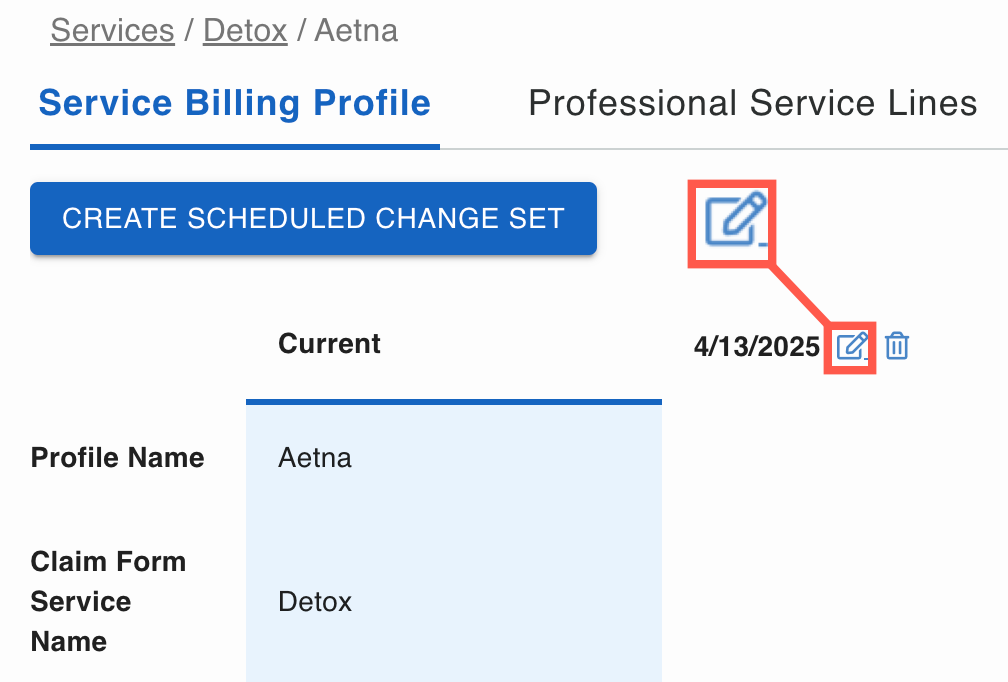
Task: Click the enlarged pencil edit icon callout
Action: [734, 220]
